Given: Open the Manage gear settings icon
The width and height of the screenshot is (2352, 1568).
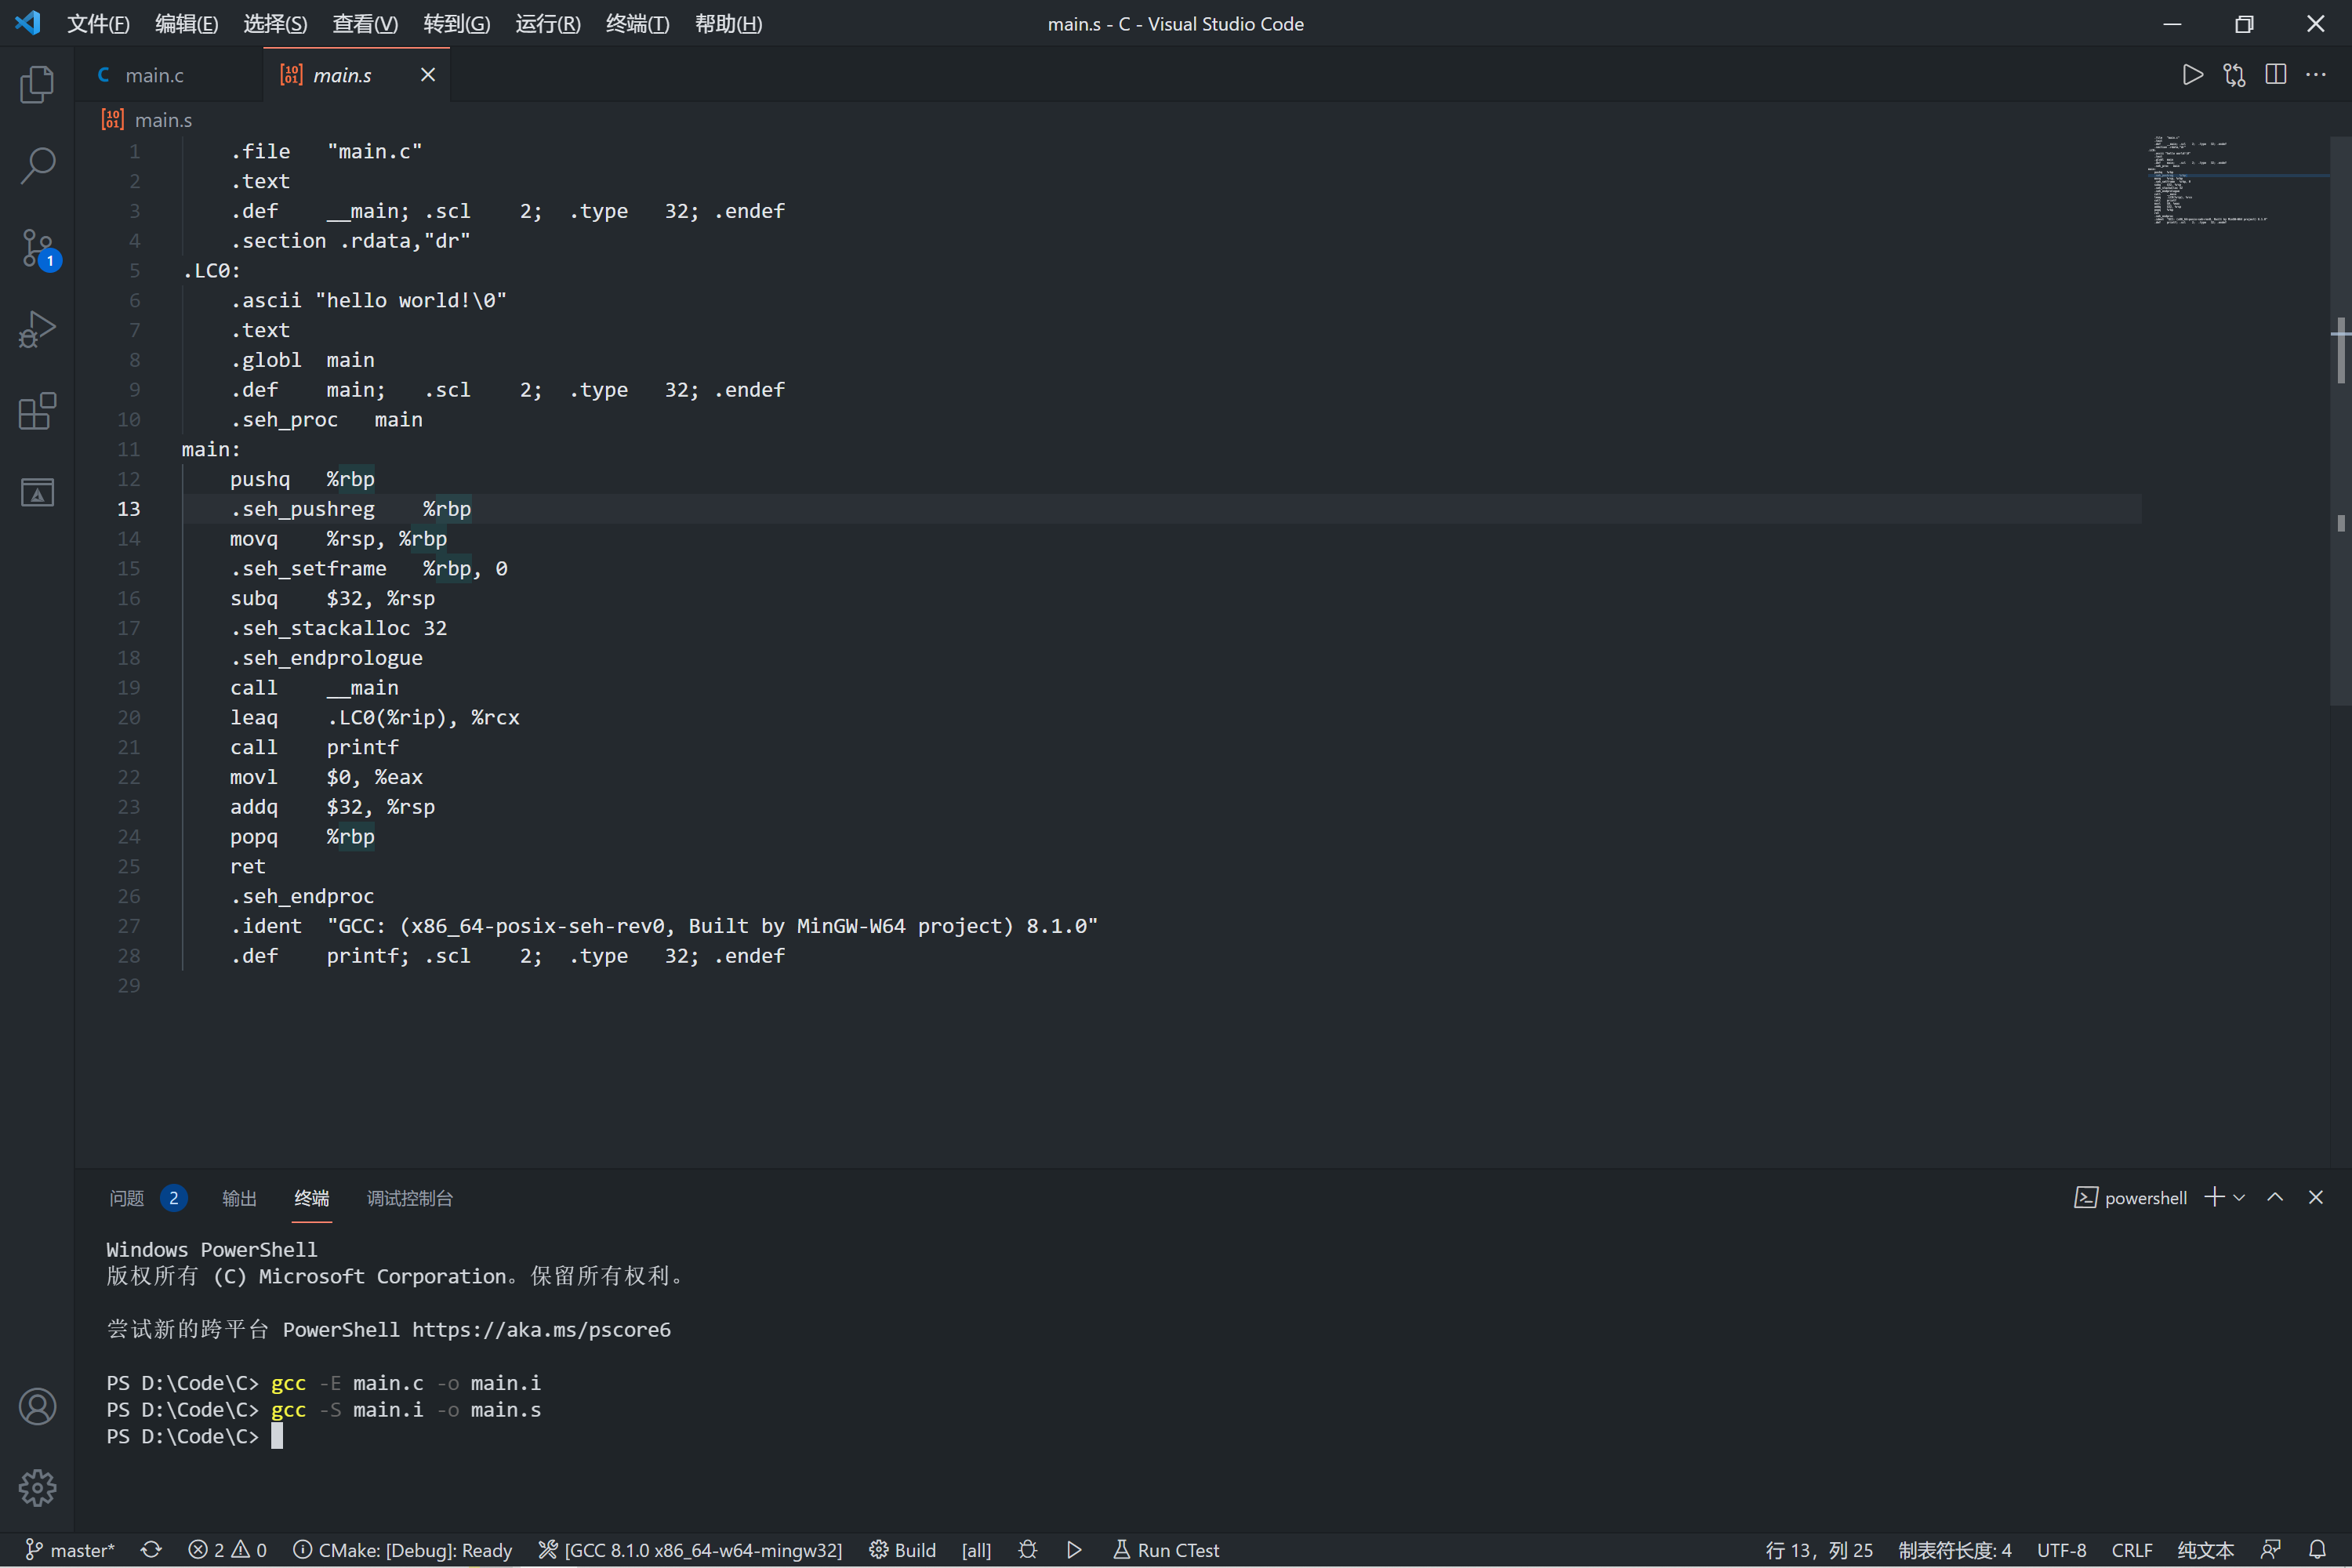Looking at the screenshot, I should 37,1488.
